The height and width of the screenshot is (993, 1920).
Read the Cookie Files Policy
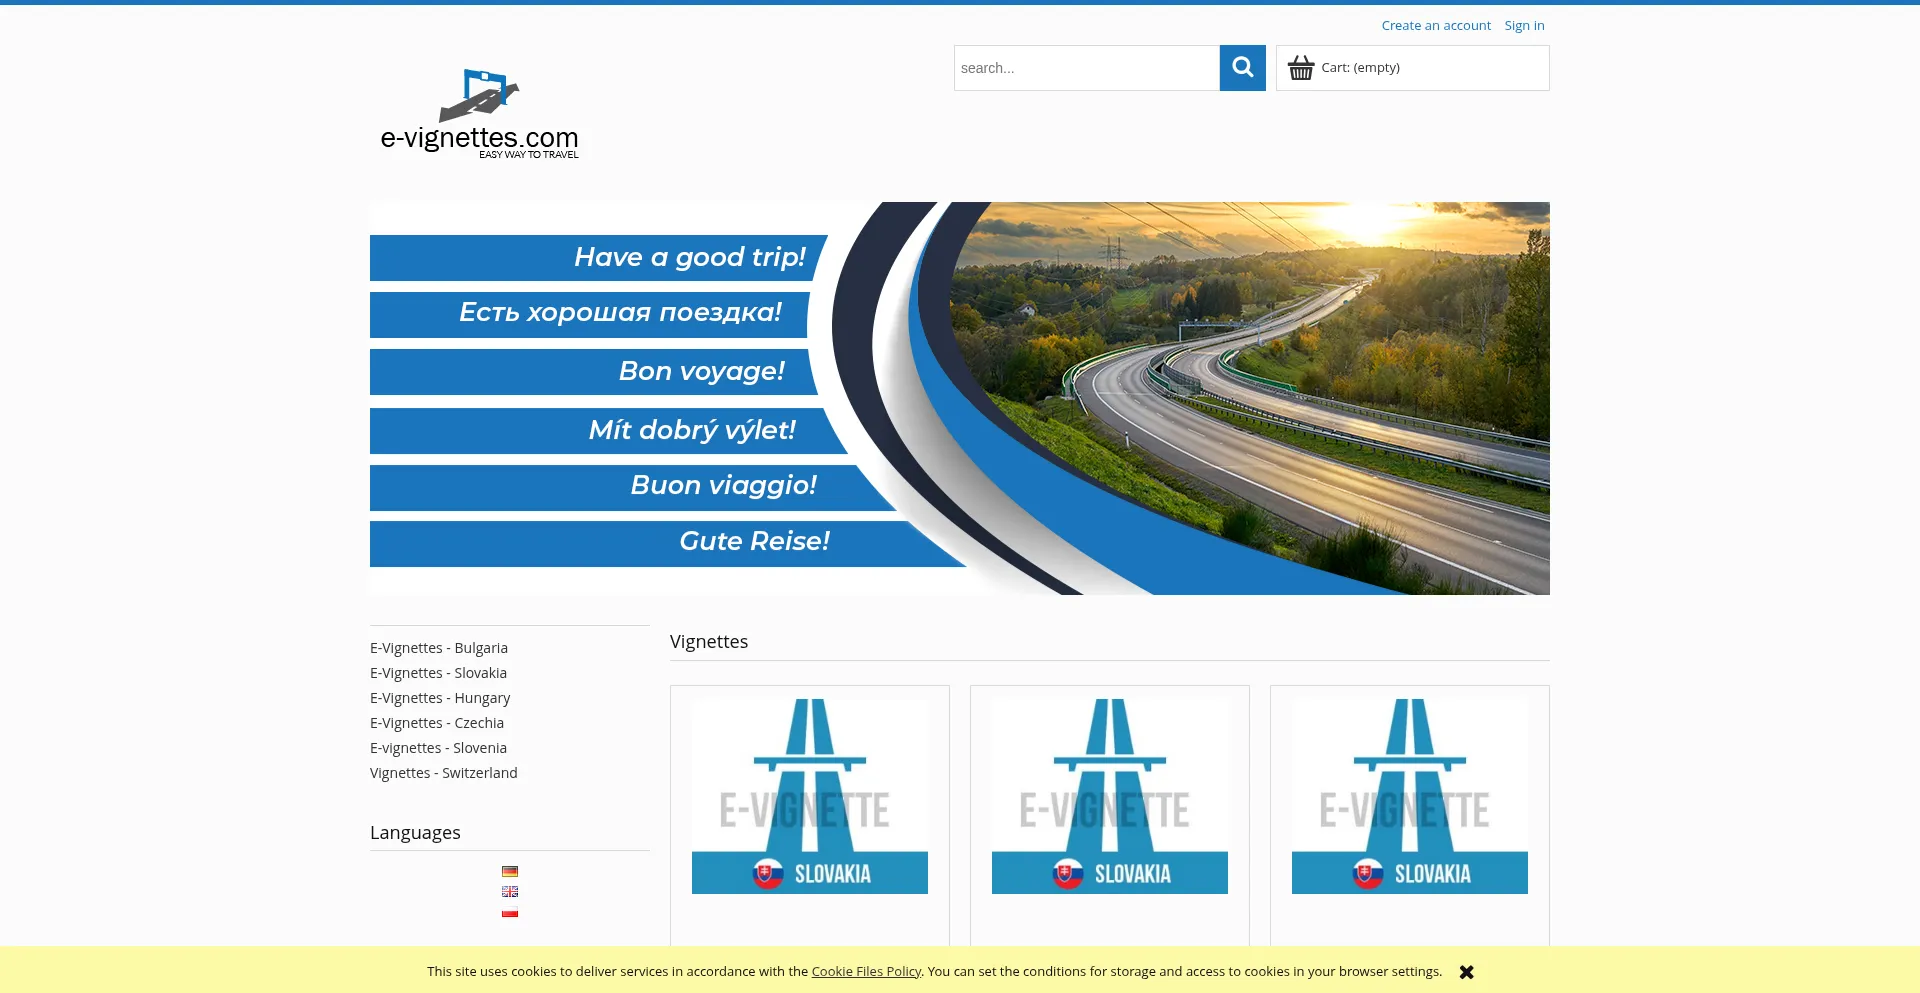(x=866, y=972)
